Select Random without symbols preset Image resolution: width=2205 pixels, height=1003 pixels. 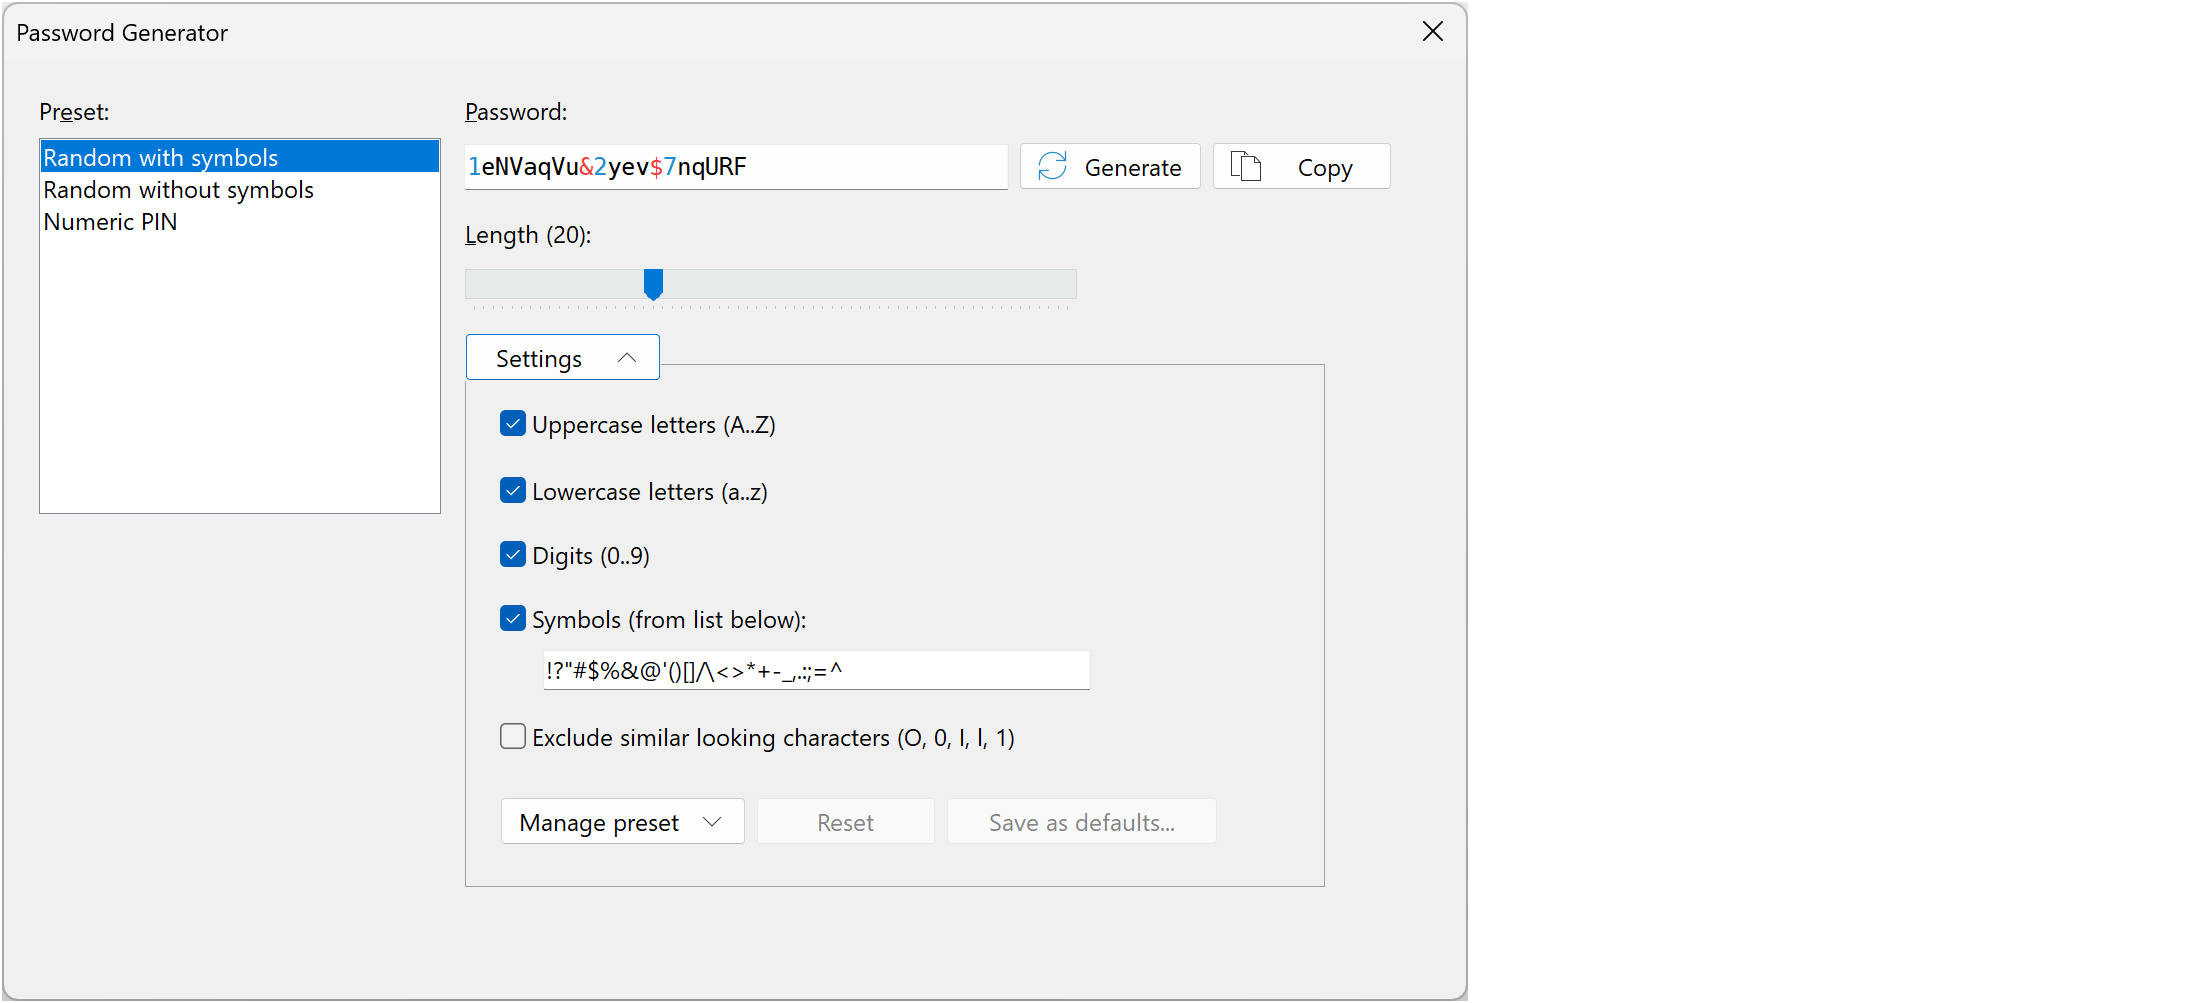pos(178,190)
